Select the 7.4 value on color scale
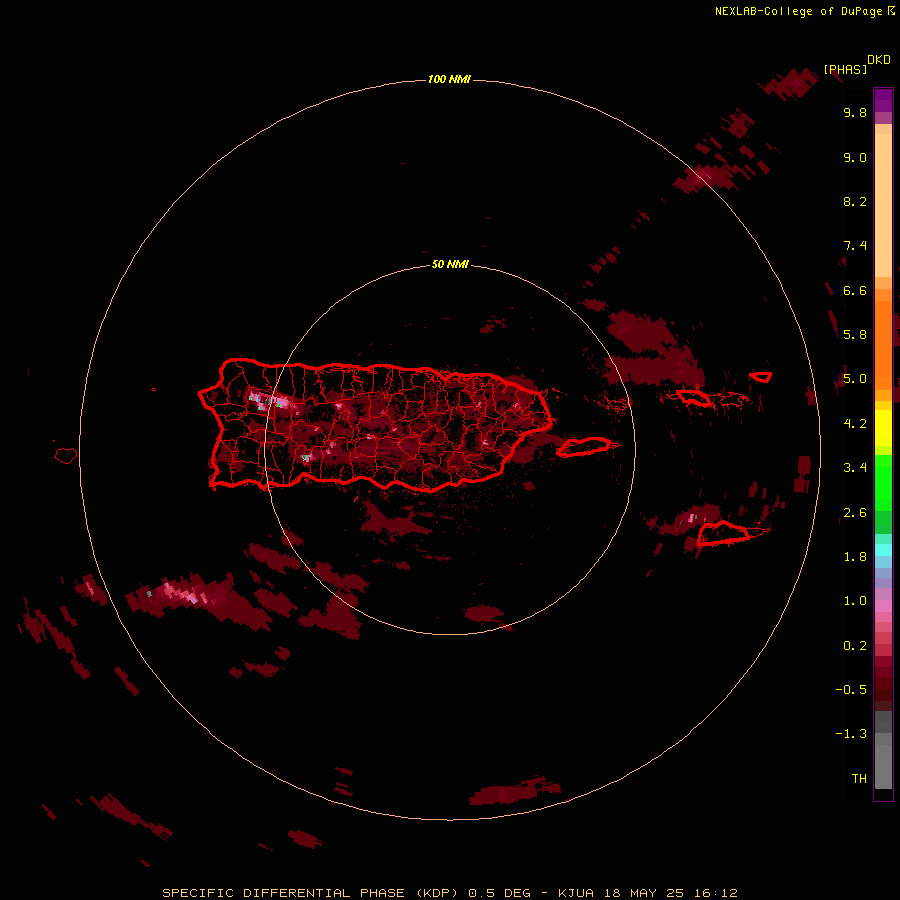900x900 pixels. tap(855, 246)
